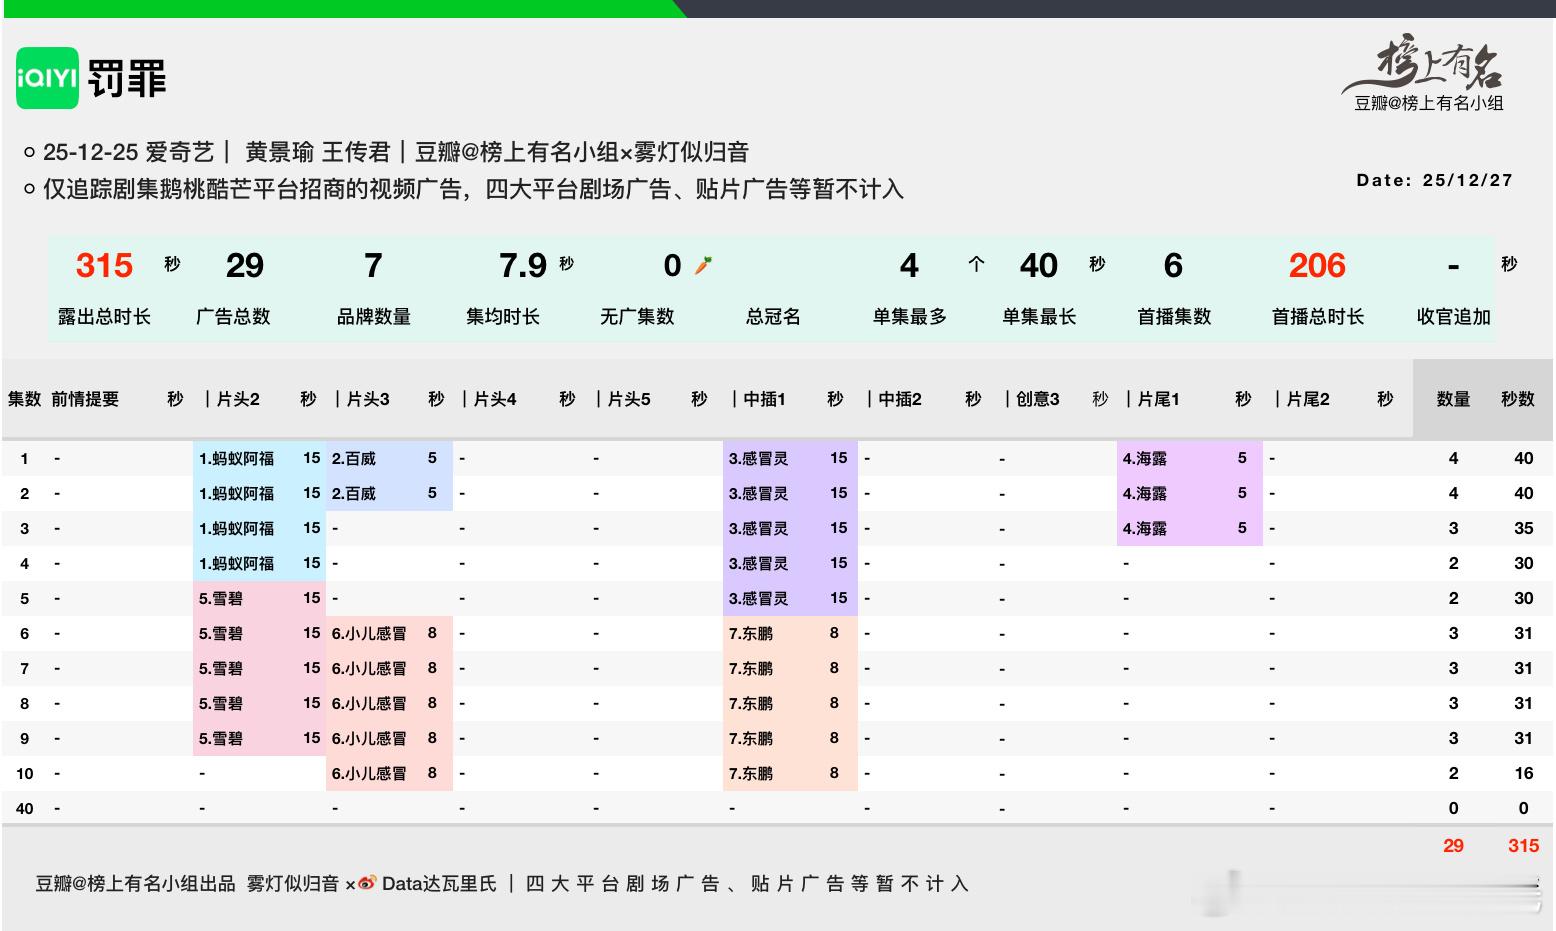This screenshot has height=931, width=1556.
Task: Click the 收官追加 stat label
Action: tap(1454, 317)
